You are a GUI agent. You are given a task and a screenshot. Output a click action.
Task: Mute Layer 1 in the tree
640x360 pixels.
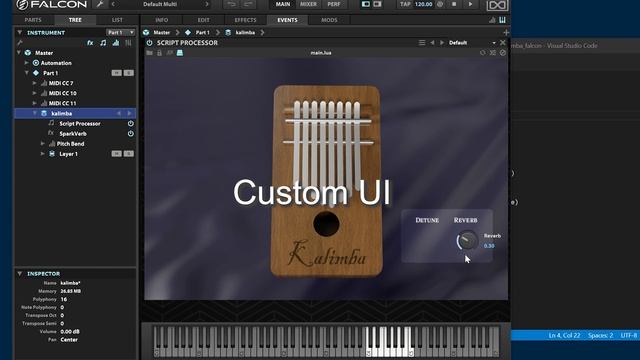[117, 154]
